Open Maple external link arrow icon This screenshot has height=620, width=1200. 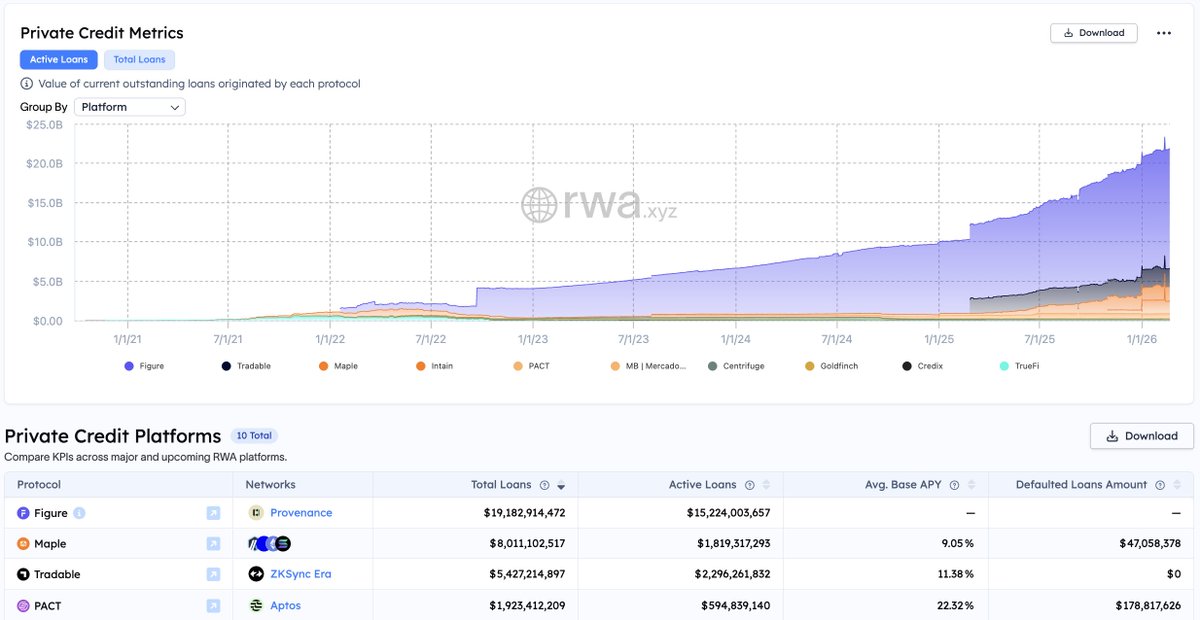click(213, 544)
